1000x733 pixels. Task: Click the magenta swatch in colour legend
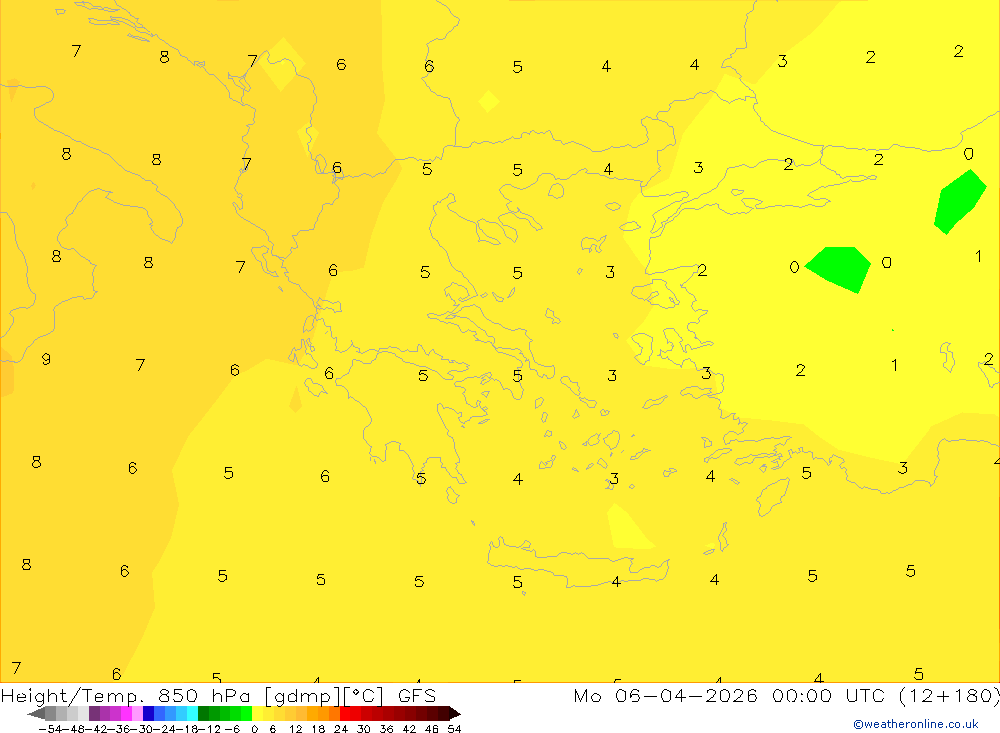[126, 713]
